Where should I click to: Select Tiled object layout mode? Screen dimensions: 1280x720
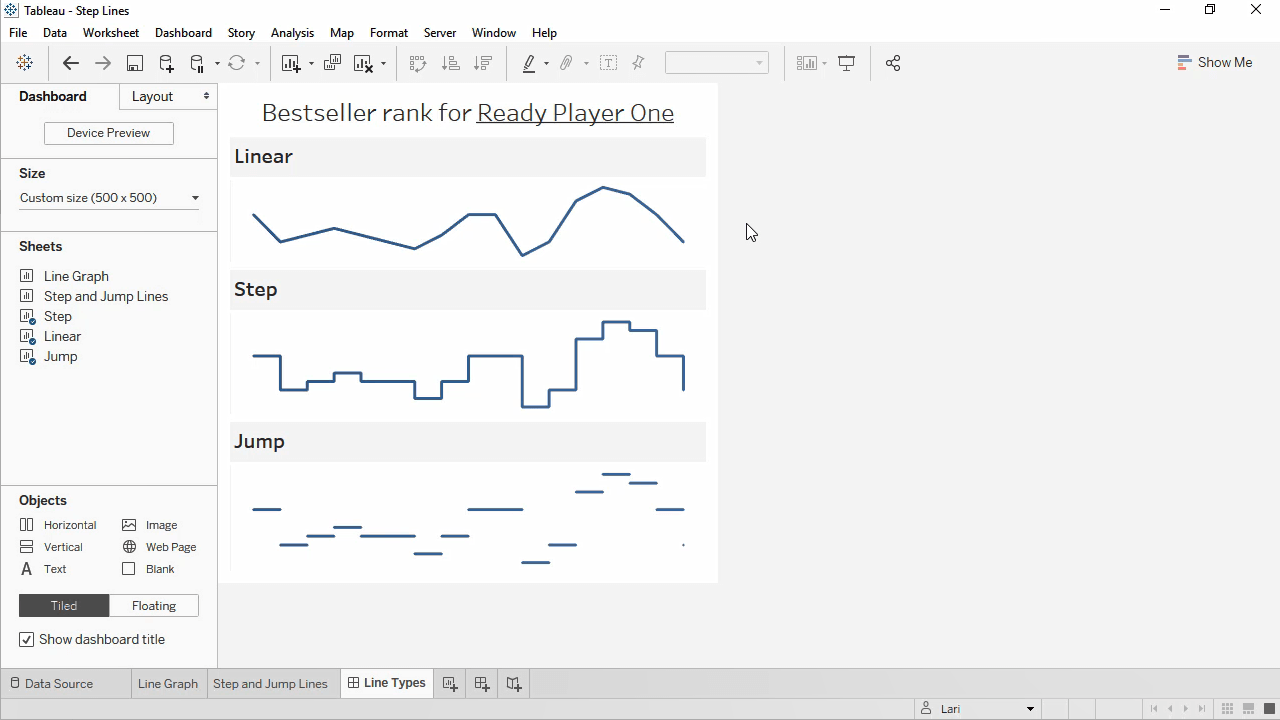pos(64,605)
